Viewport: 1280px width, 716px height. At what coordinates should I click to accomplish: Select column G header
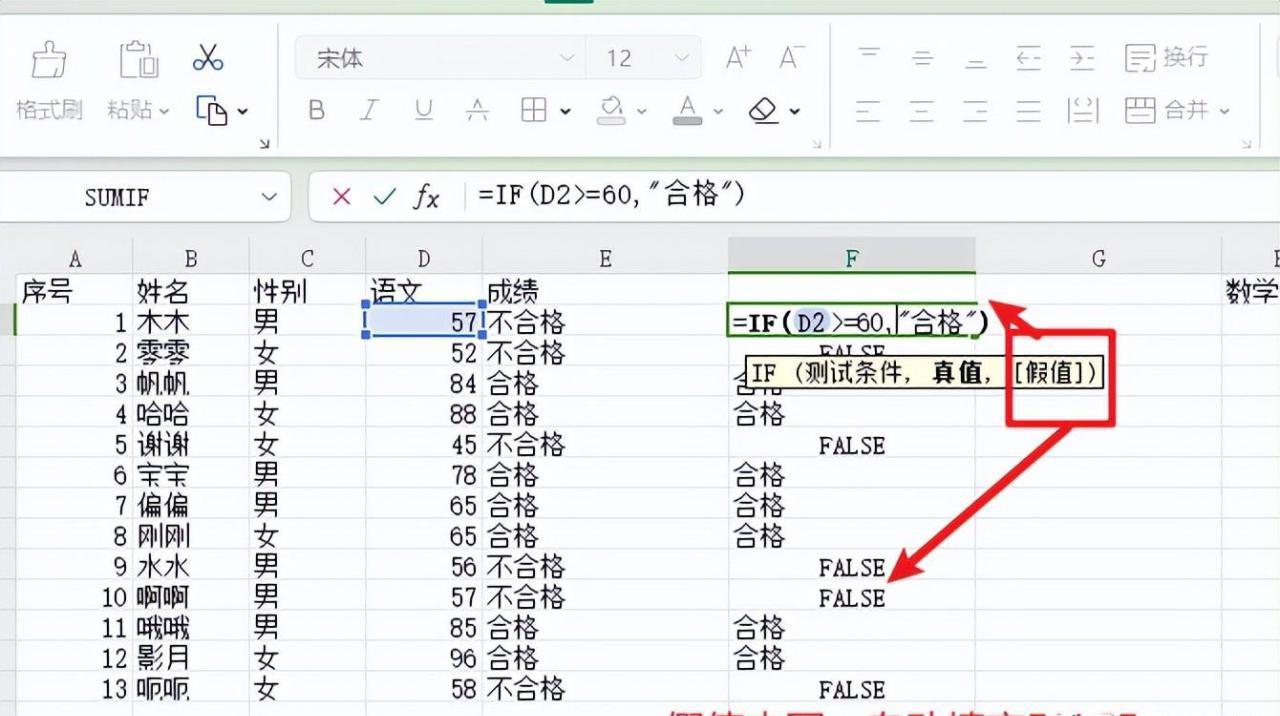(x=1098, y=259)
